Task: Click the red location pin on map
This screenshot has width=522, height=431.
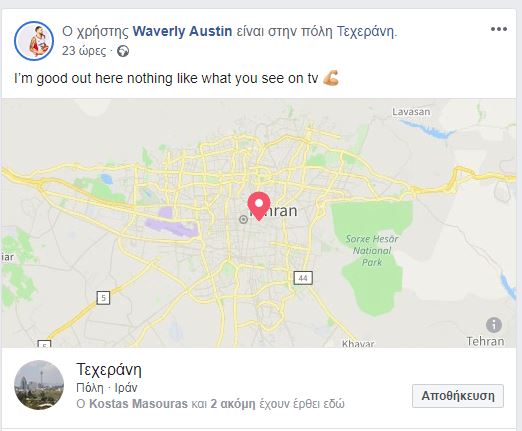Action: tap(259, 206)
